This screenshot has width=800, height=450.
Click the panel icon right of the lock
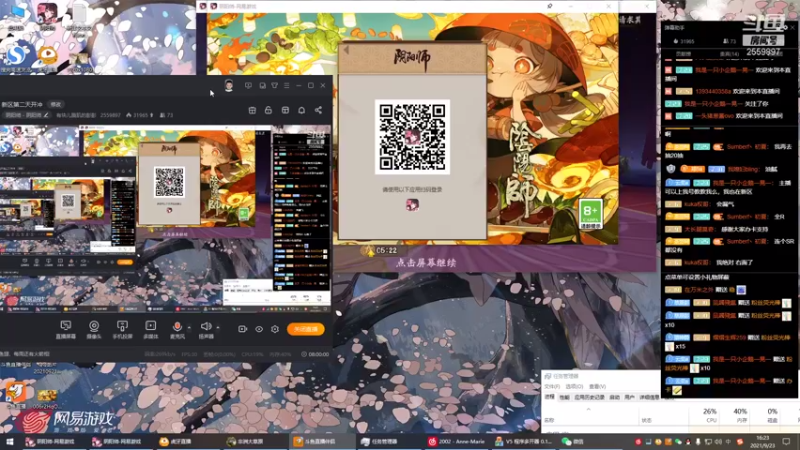[x=285, y=110]
